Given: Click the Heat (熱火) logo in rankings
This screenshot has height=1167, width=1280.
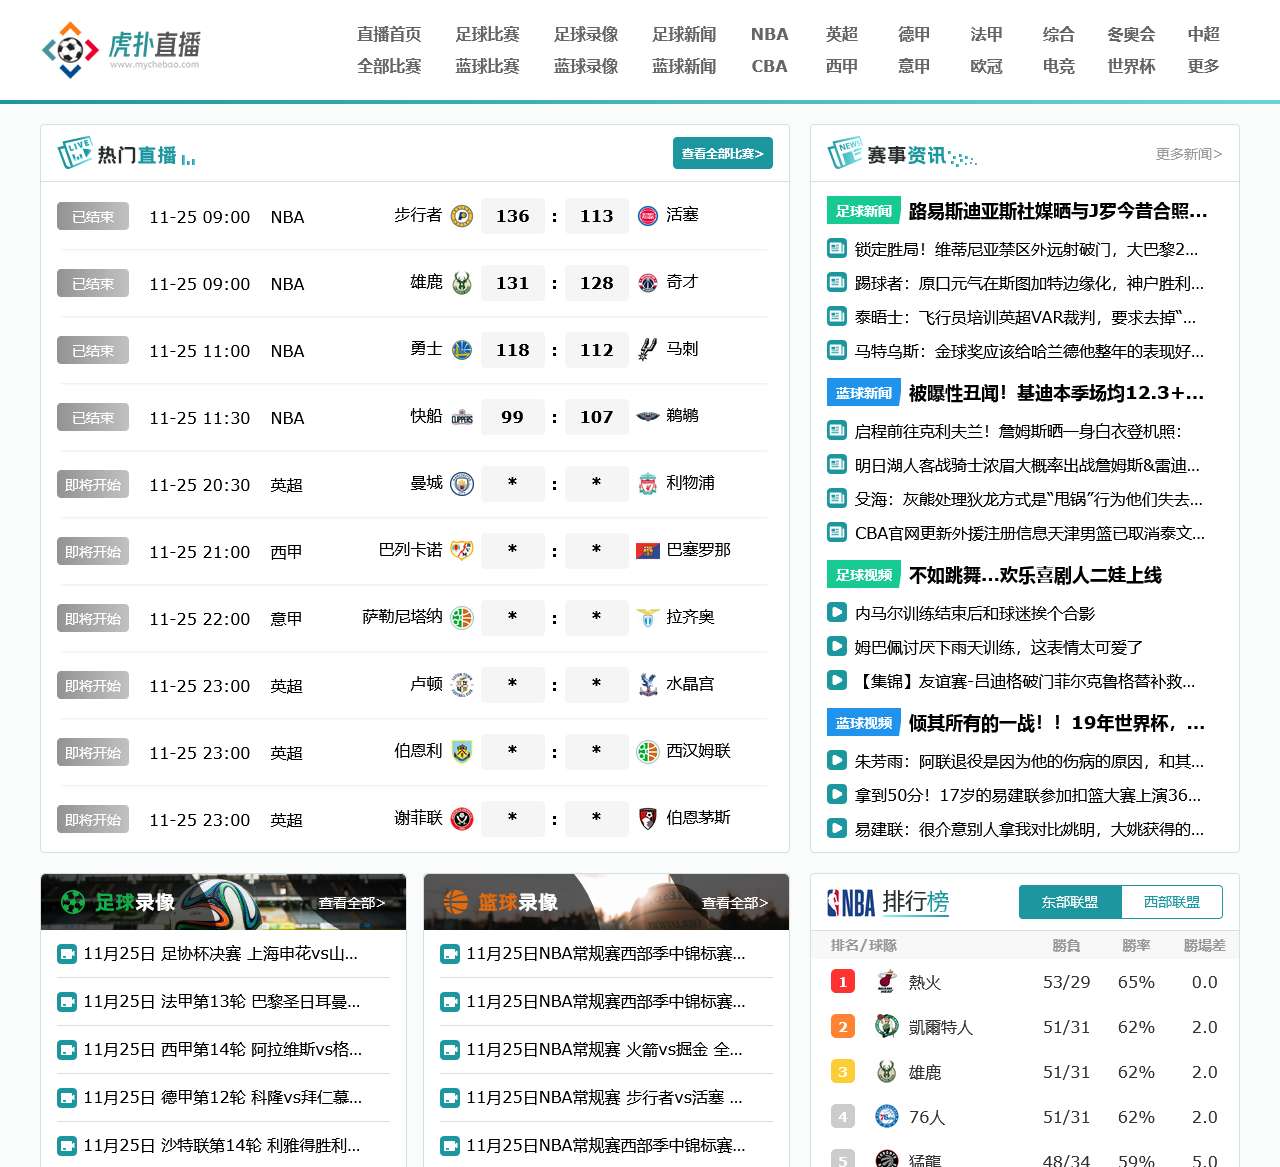Looking at the screenshot, I should pyautogui.click(x=886, y=982).
